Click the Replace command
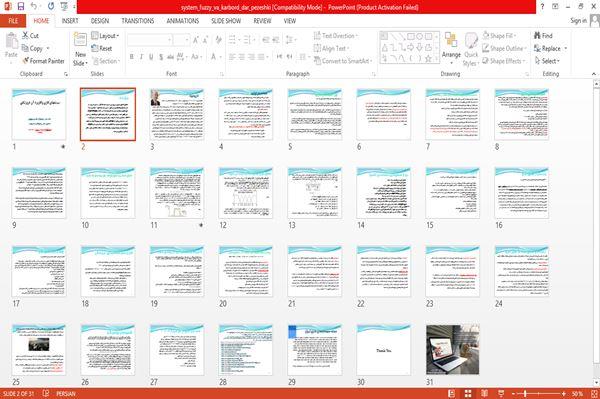 point(547,48)
